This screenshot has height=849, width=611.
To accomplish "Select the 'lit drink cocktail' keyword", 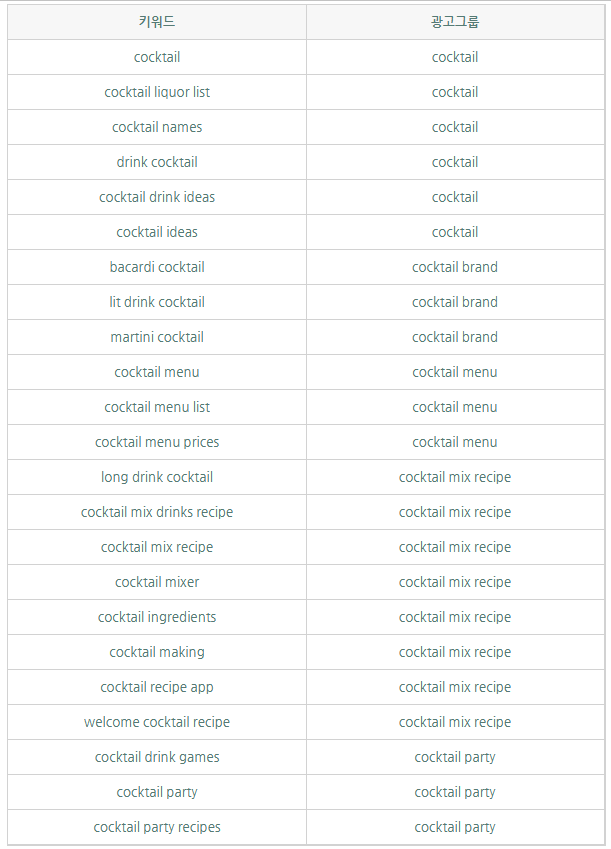I will pos(157,302).
